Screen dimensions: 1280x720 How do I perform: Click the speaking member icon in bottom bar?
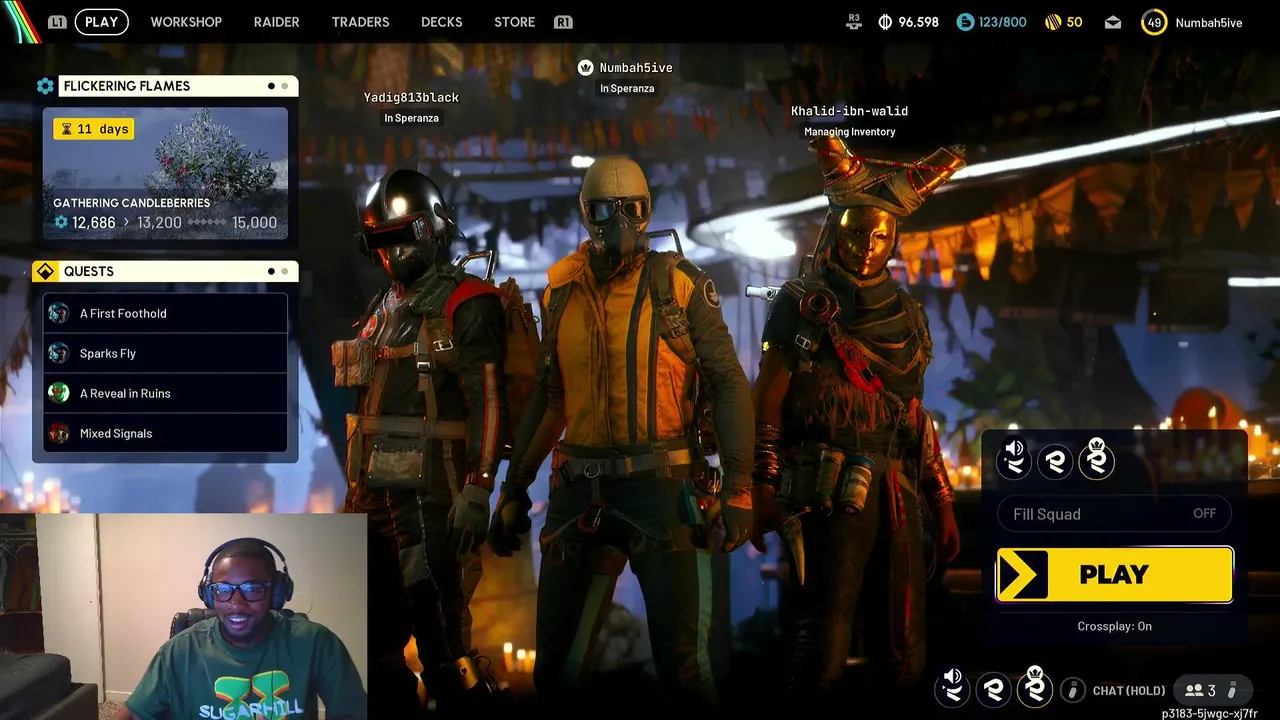[x=952, y=688]
